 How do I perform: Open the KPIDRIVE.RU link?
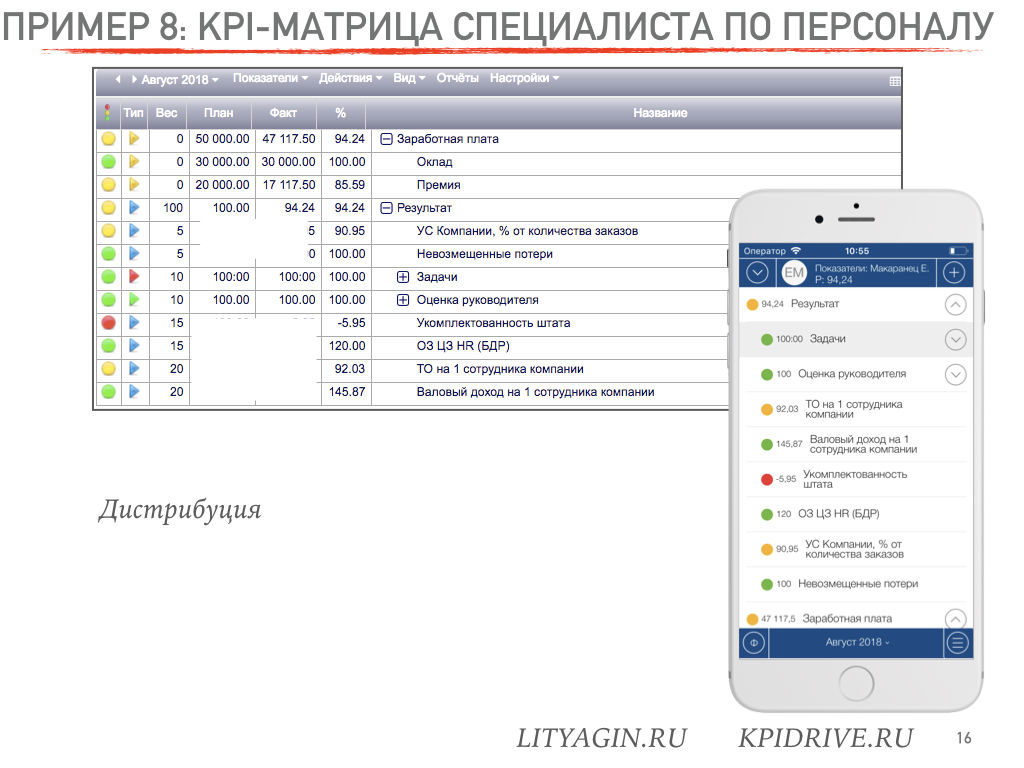825,739
